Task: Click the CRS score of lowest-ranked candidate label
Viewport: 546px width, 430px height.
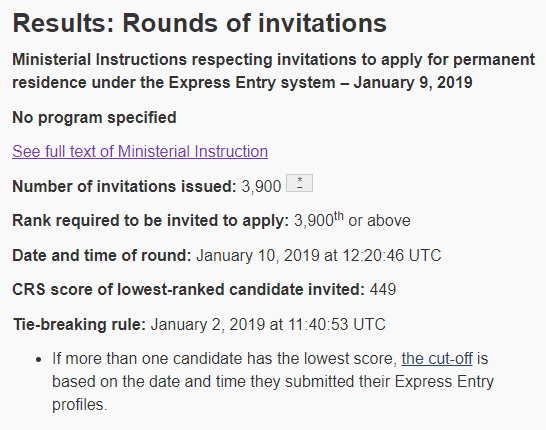Action: click(188, 290)
